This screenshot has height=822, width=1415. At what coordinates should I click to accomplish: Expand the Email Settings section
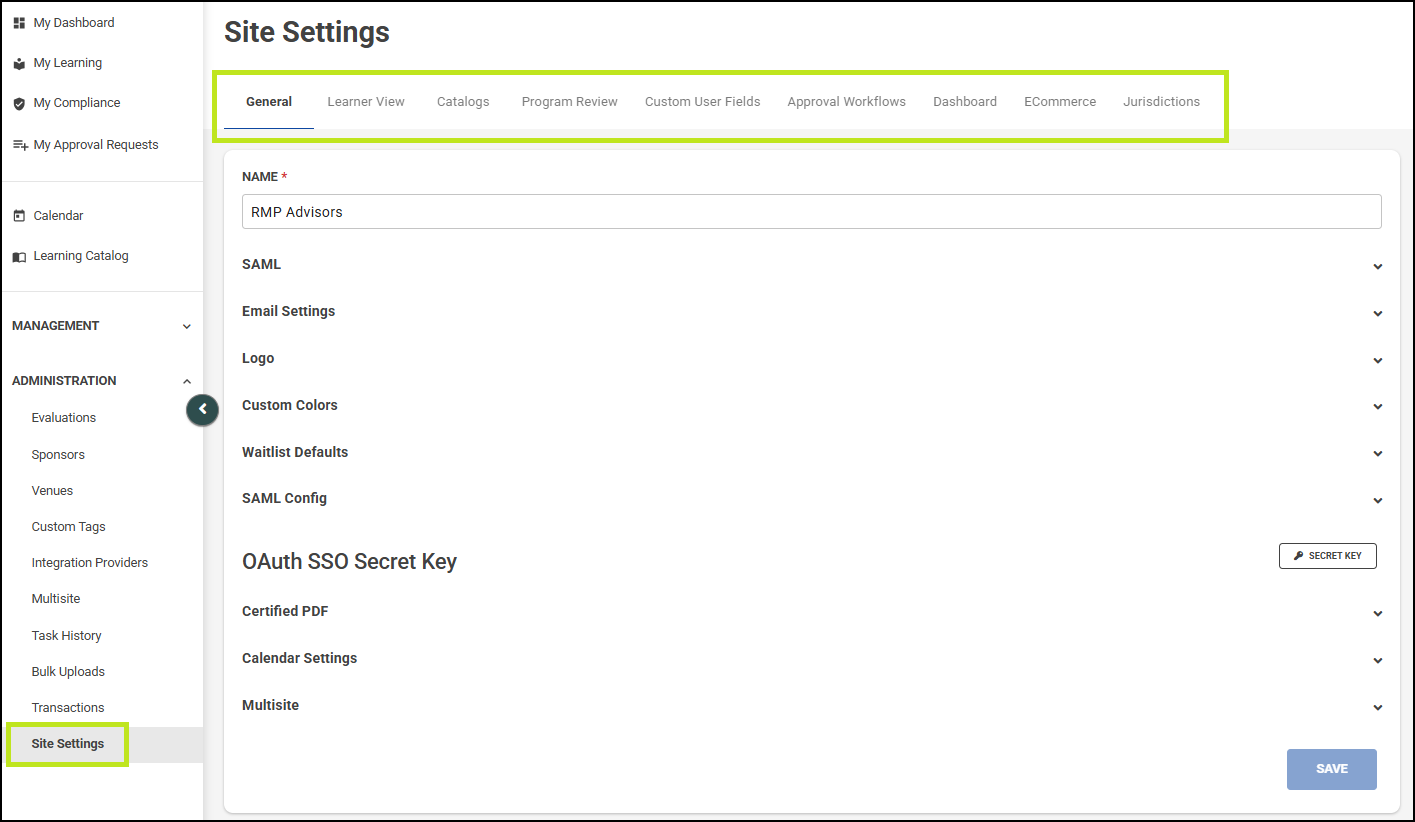click(810, 312)
